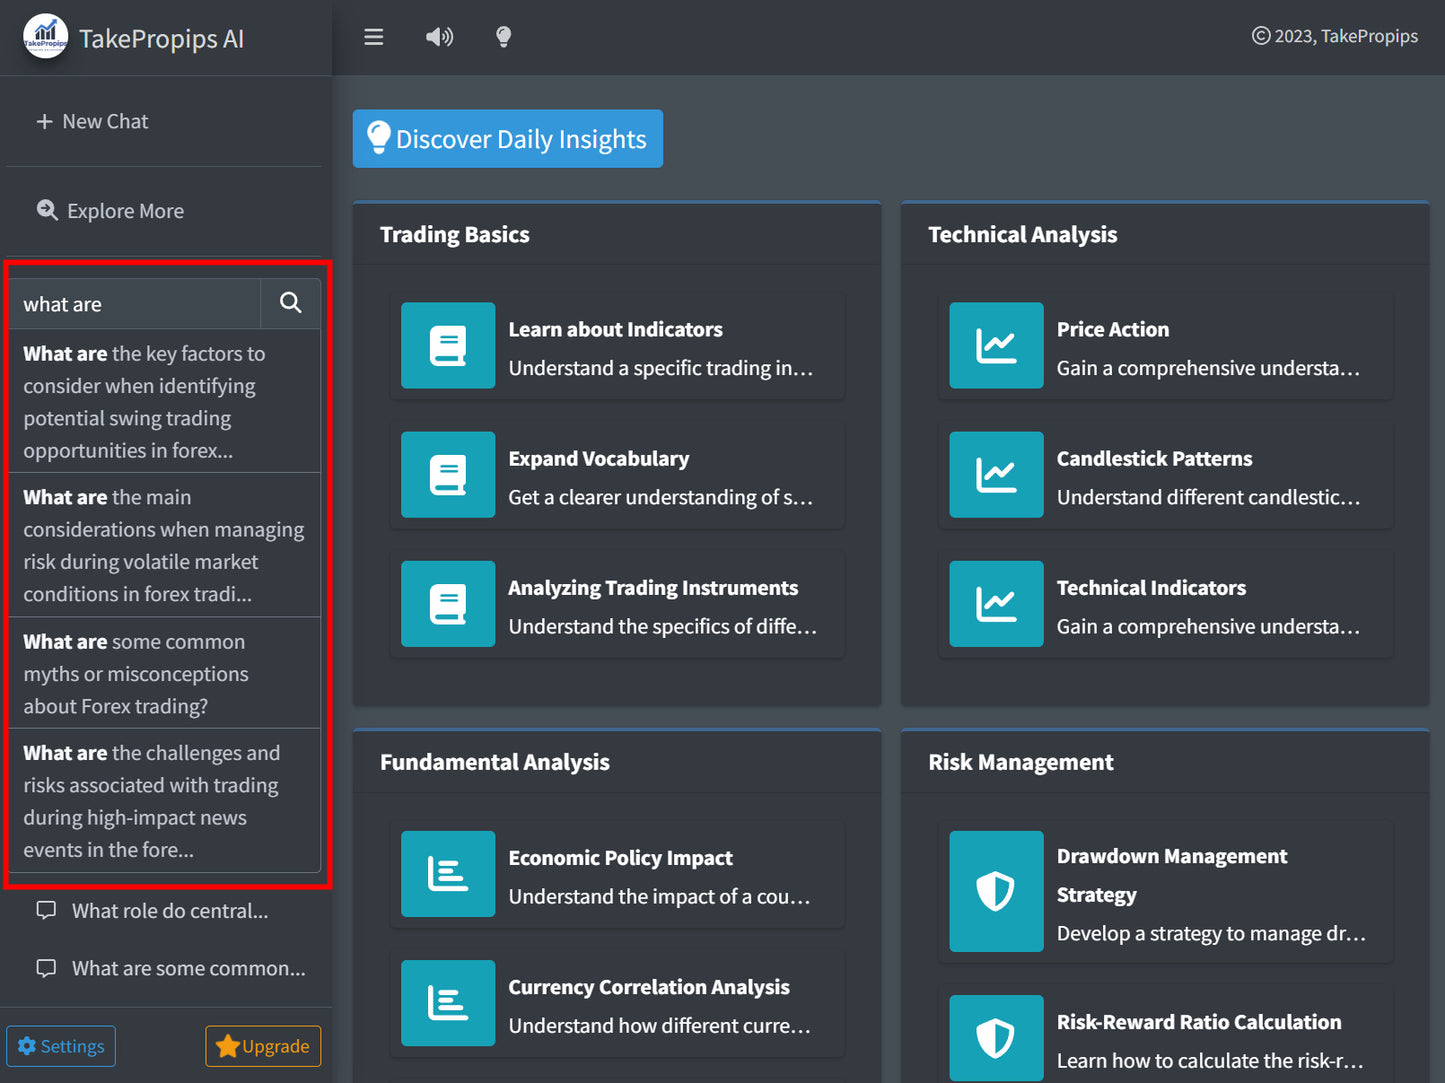
Task: Click chat icon beside 'What role do central...'
Action: pos(46,910)
